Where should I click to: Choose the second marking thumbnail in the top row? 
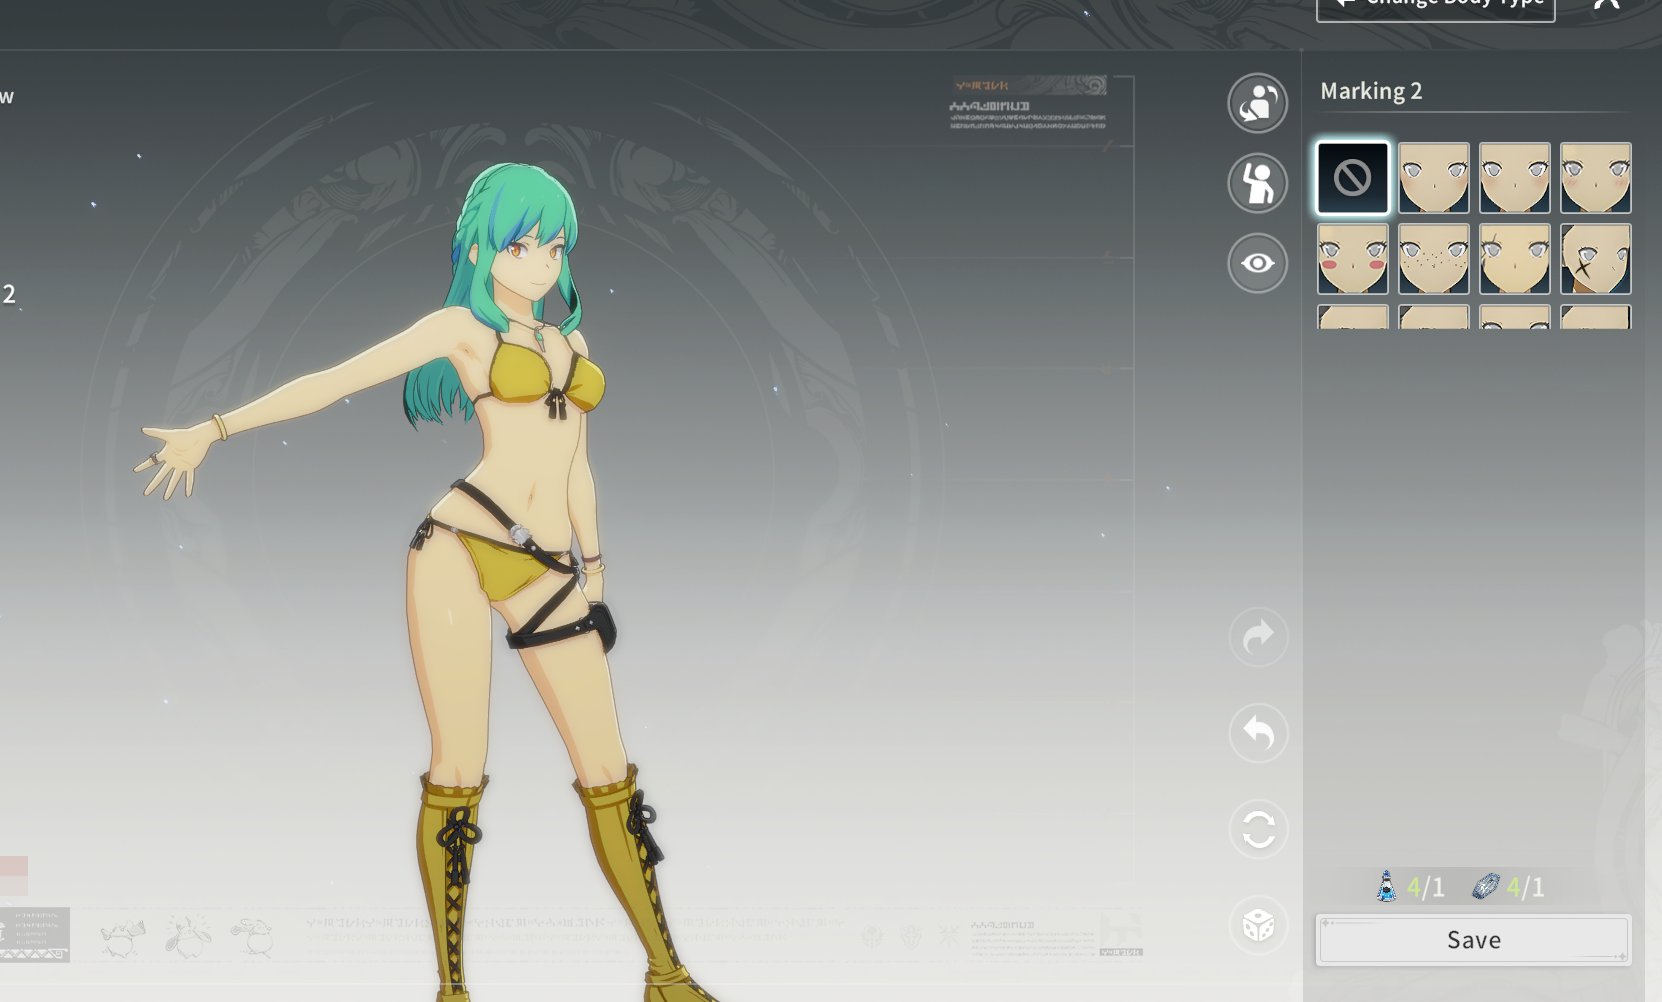1434,178
